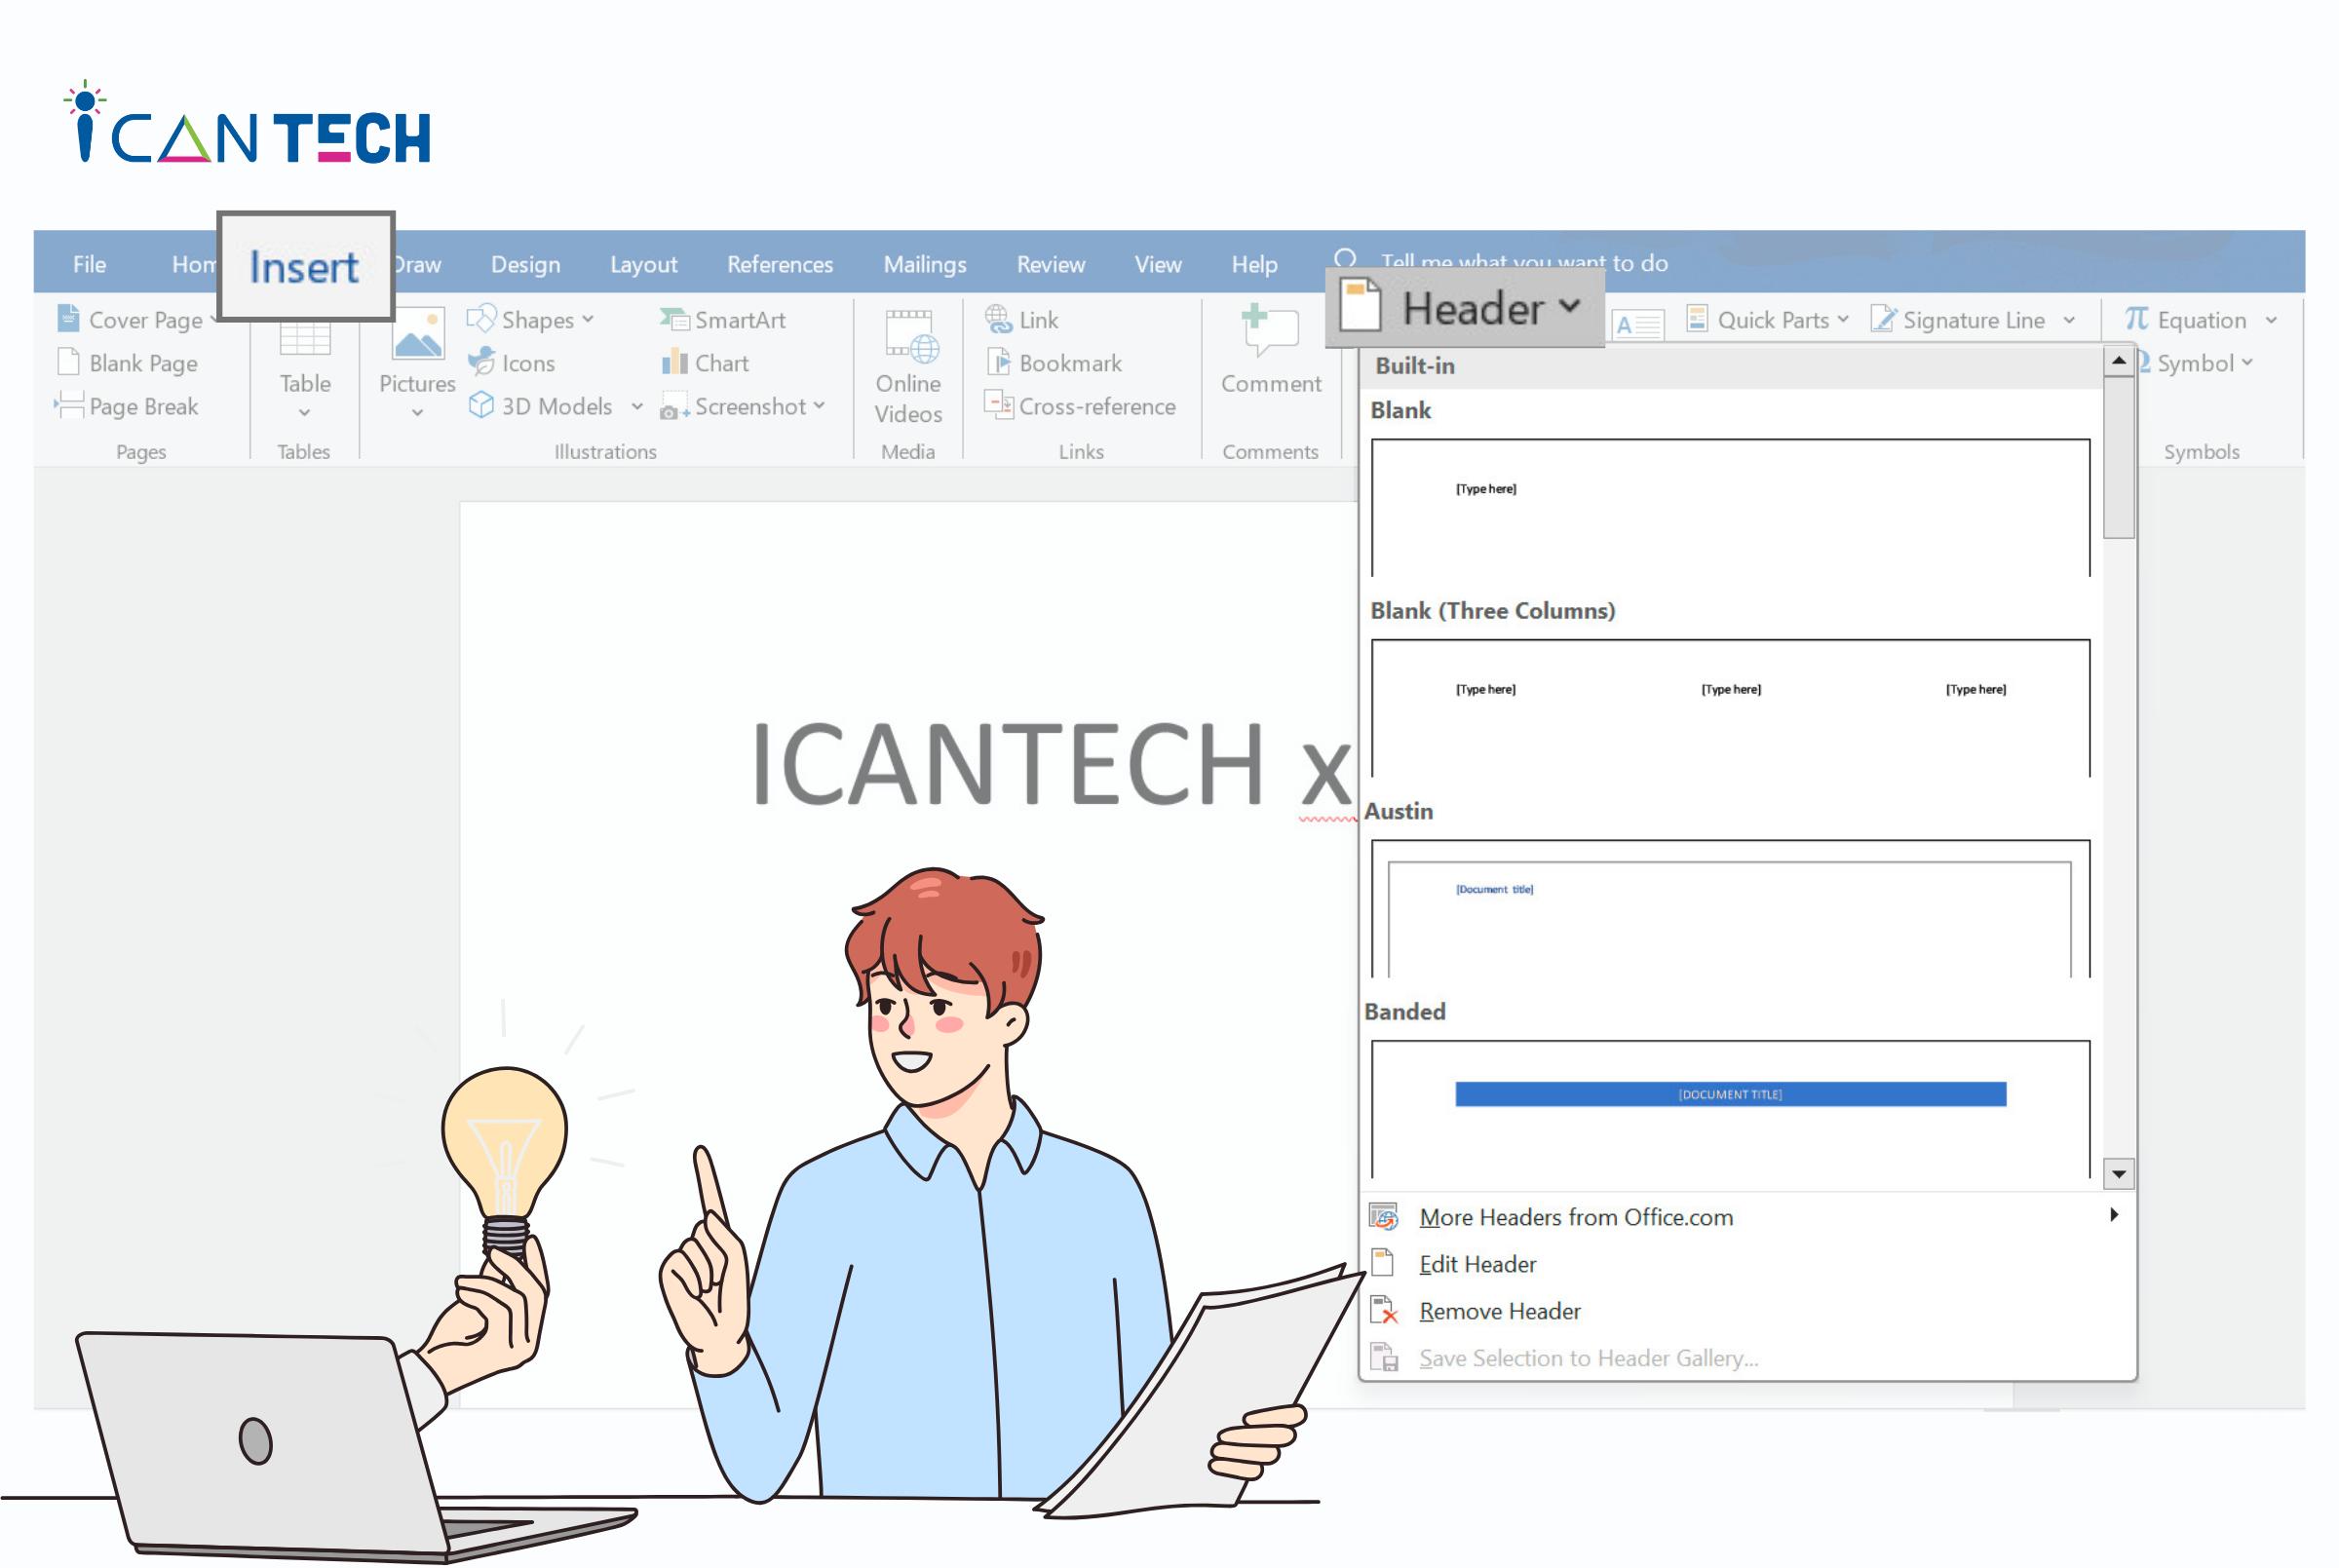Click the Remove Header icon
2339x1568 pixels.
1384,1310
